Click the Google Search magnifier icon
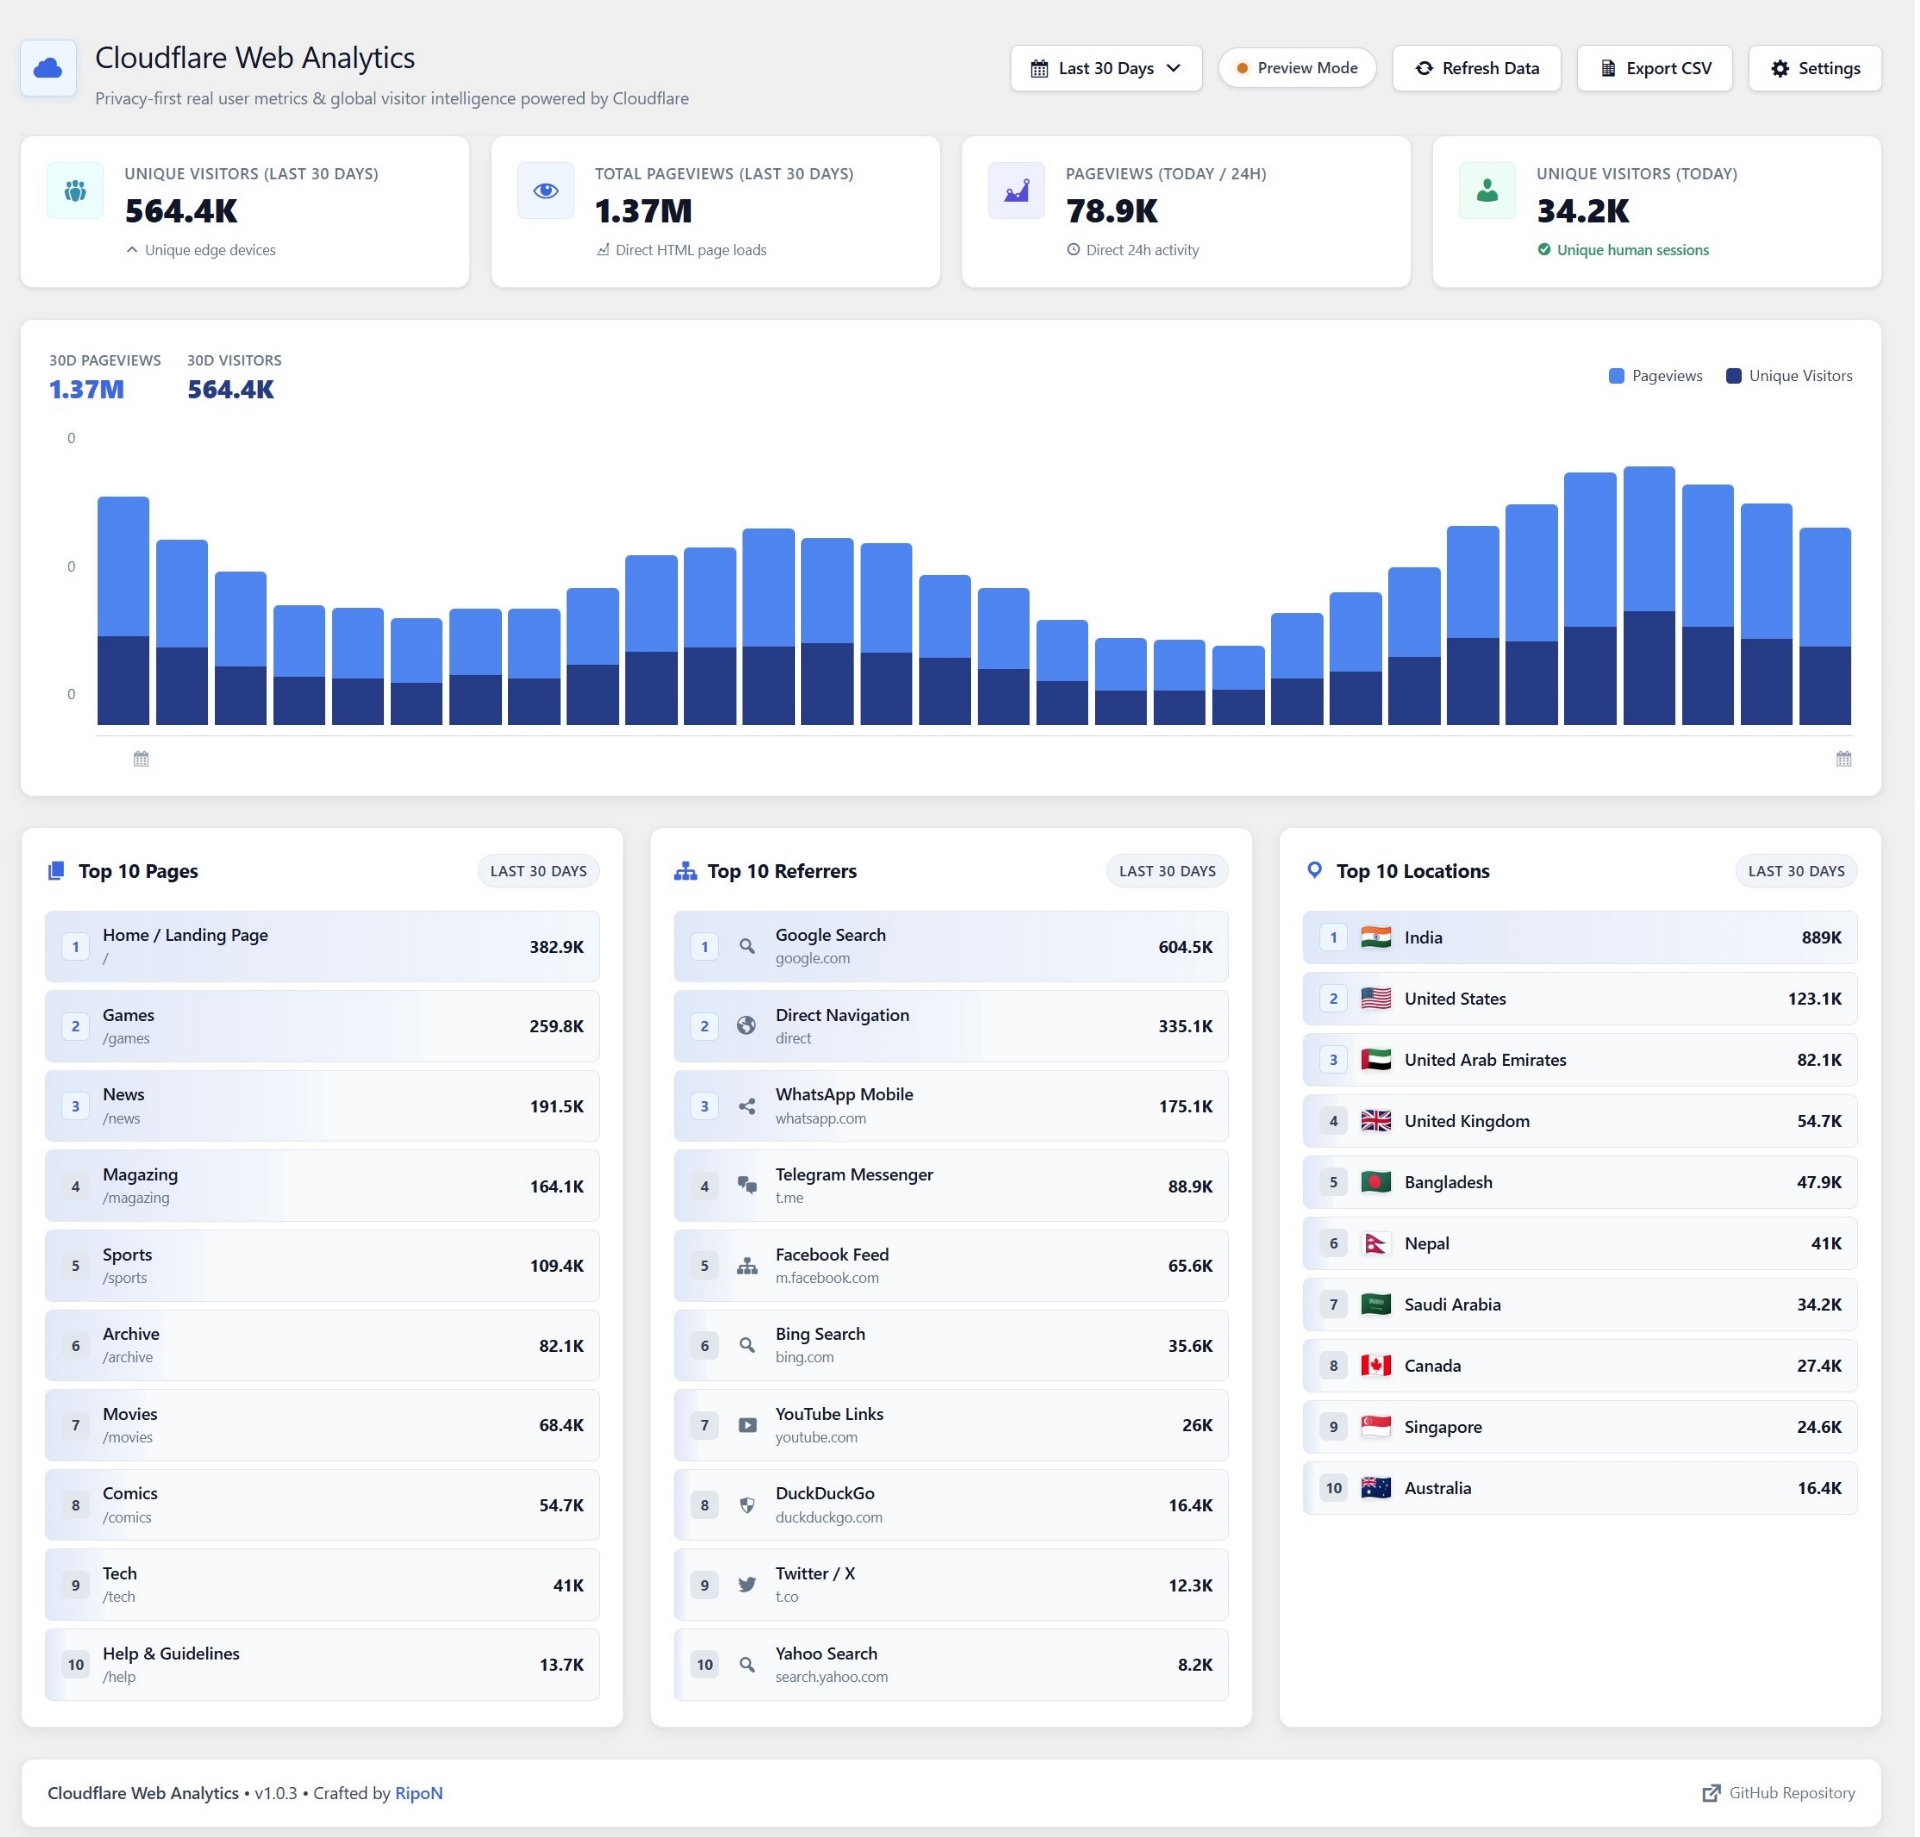 [x=747, y=946]
